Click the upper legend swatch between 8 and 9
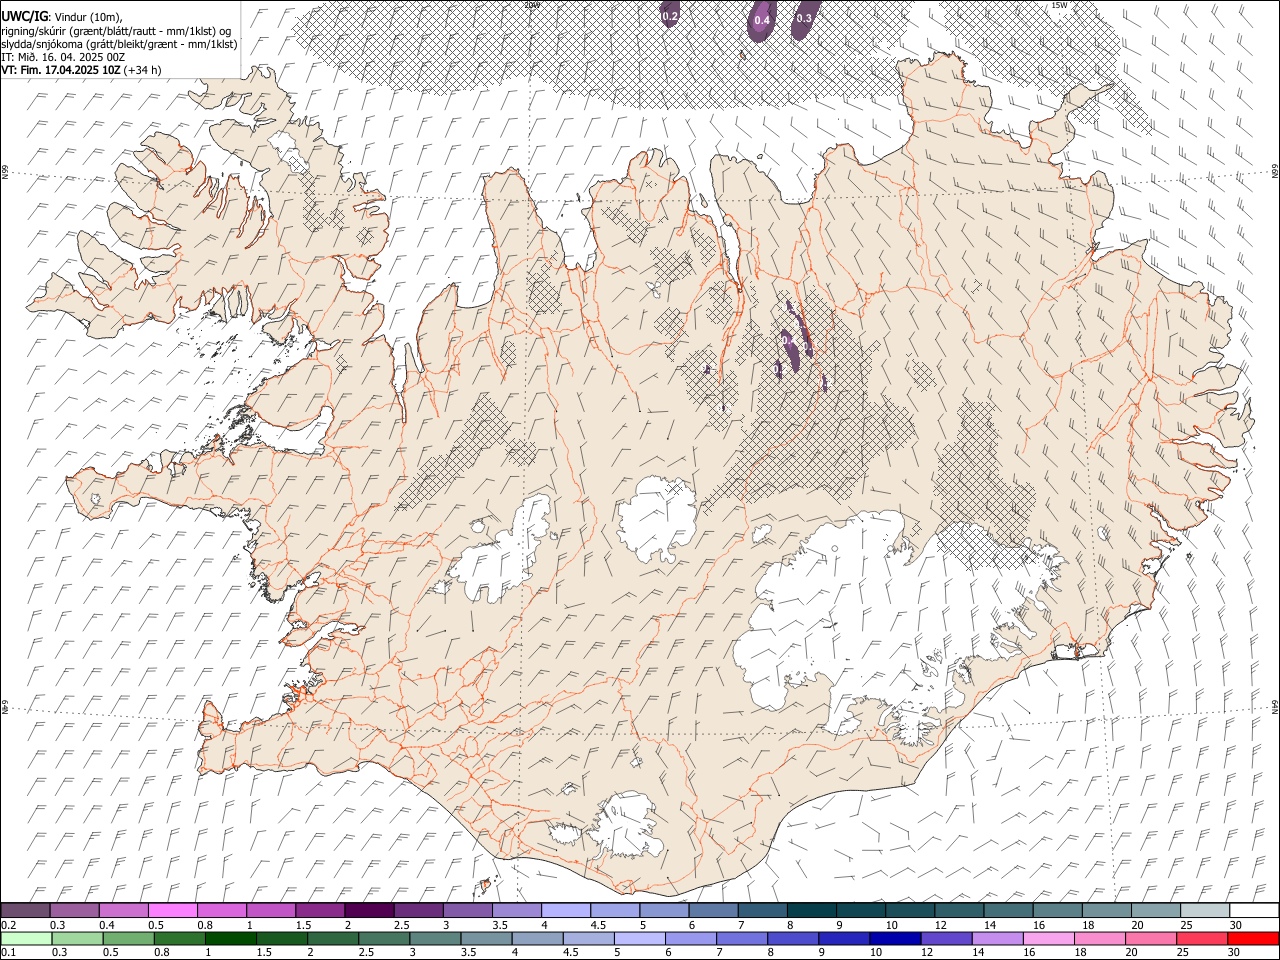The width and height of the screenshot is (1280, 960). [812, 910]
